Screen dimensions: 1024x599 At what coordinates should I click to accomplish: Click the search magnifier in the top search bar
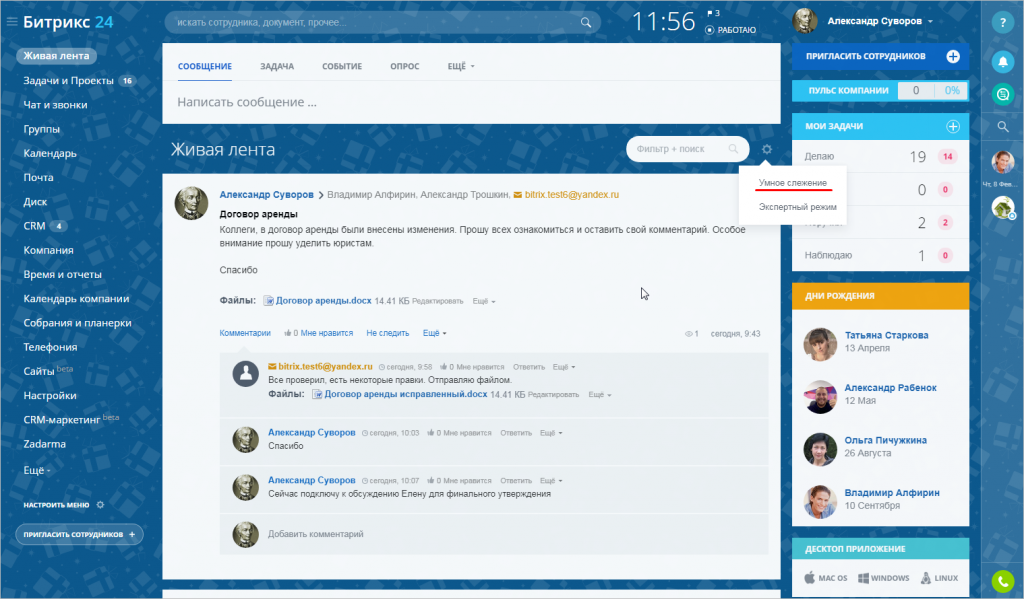586,23
